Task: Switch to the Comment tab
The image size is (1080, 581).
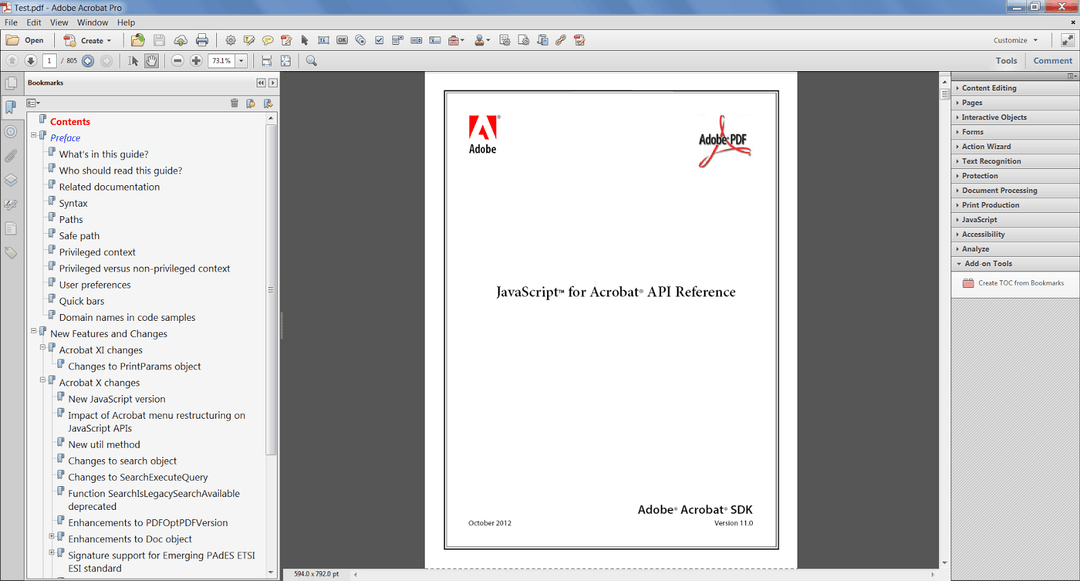Action: pyautogui.click(x=1052, y=60)
